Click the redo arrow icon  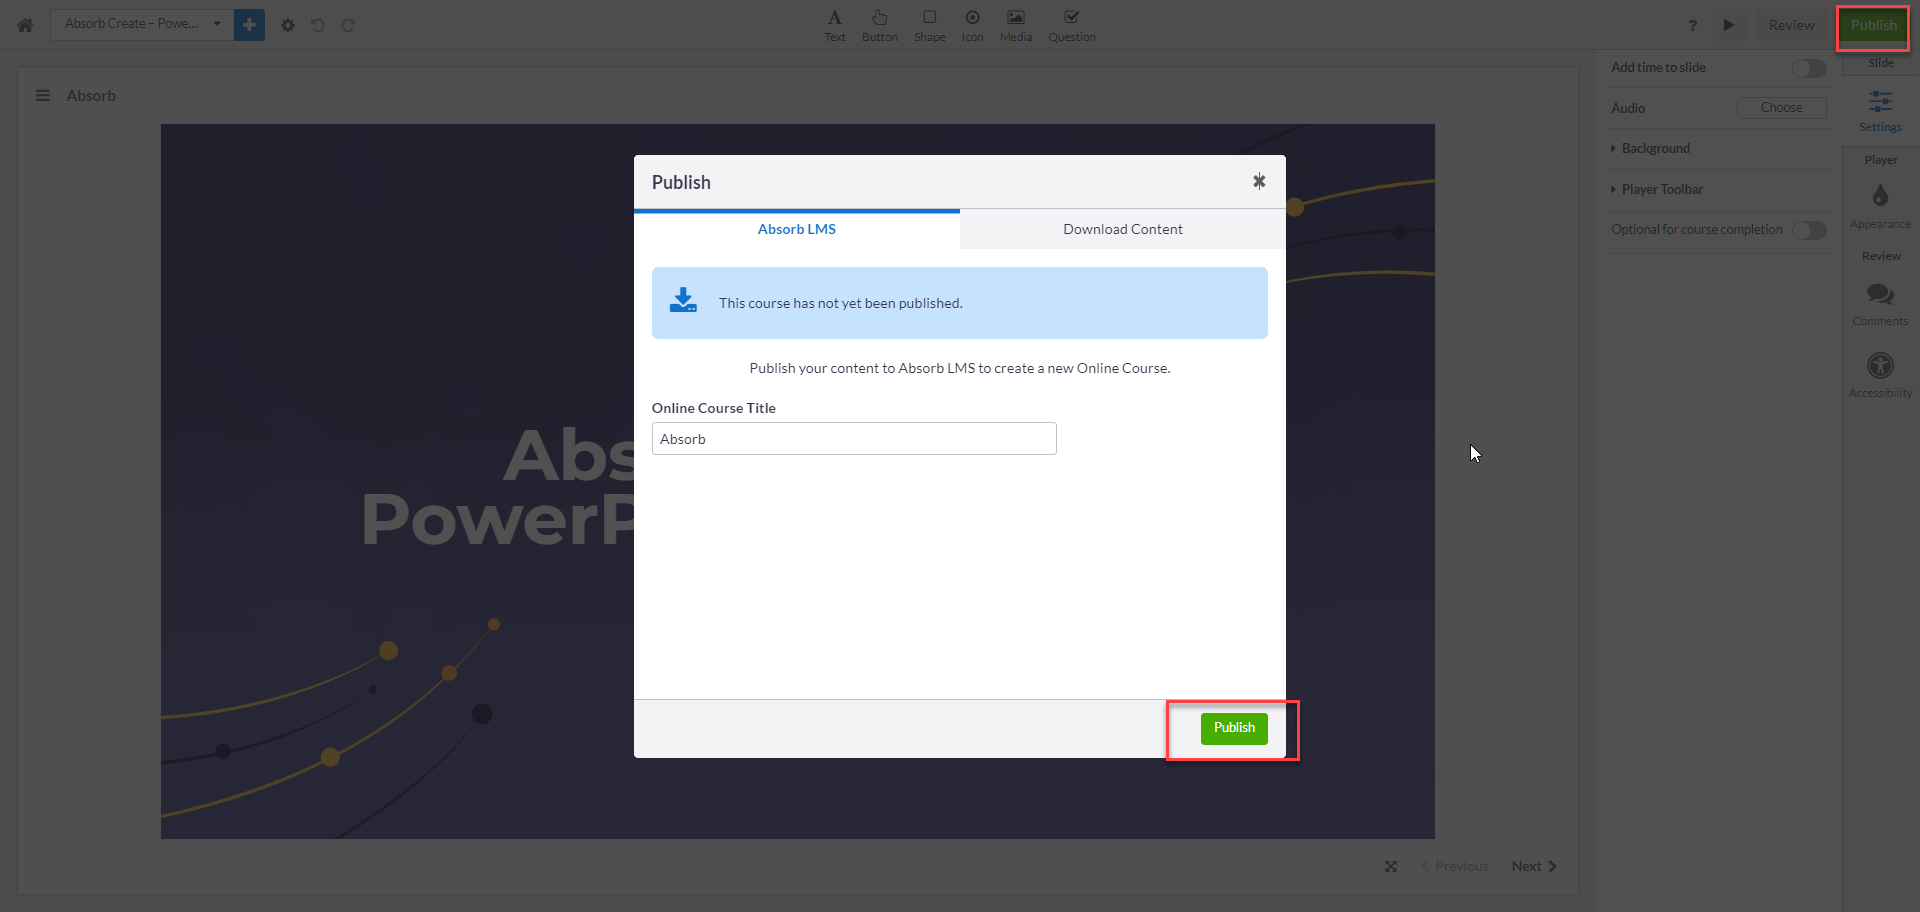[x=348, y=25]
